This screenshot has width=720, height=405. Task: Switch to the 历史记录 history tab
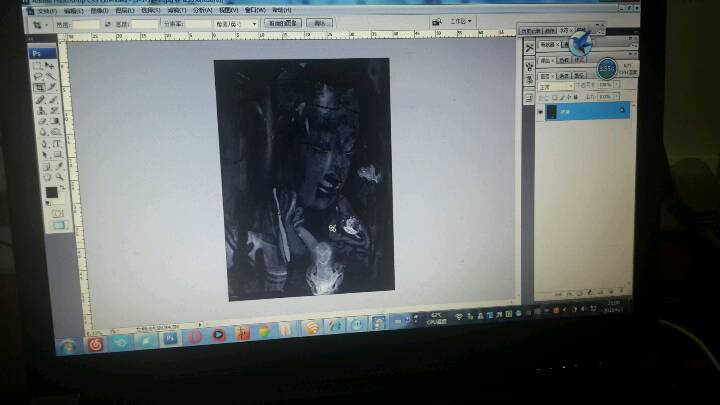coord(530,31)
